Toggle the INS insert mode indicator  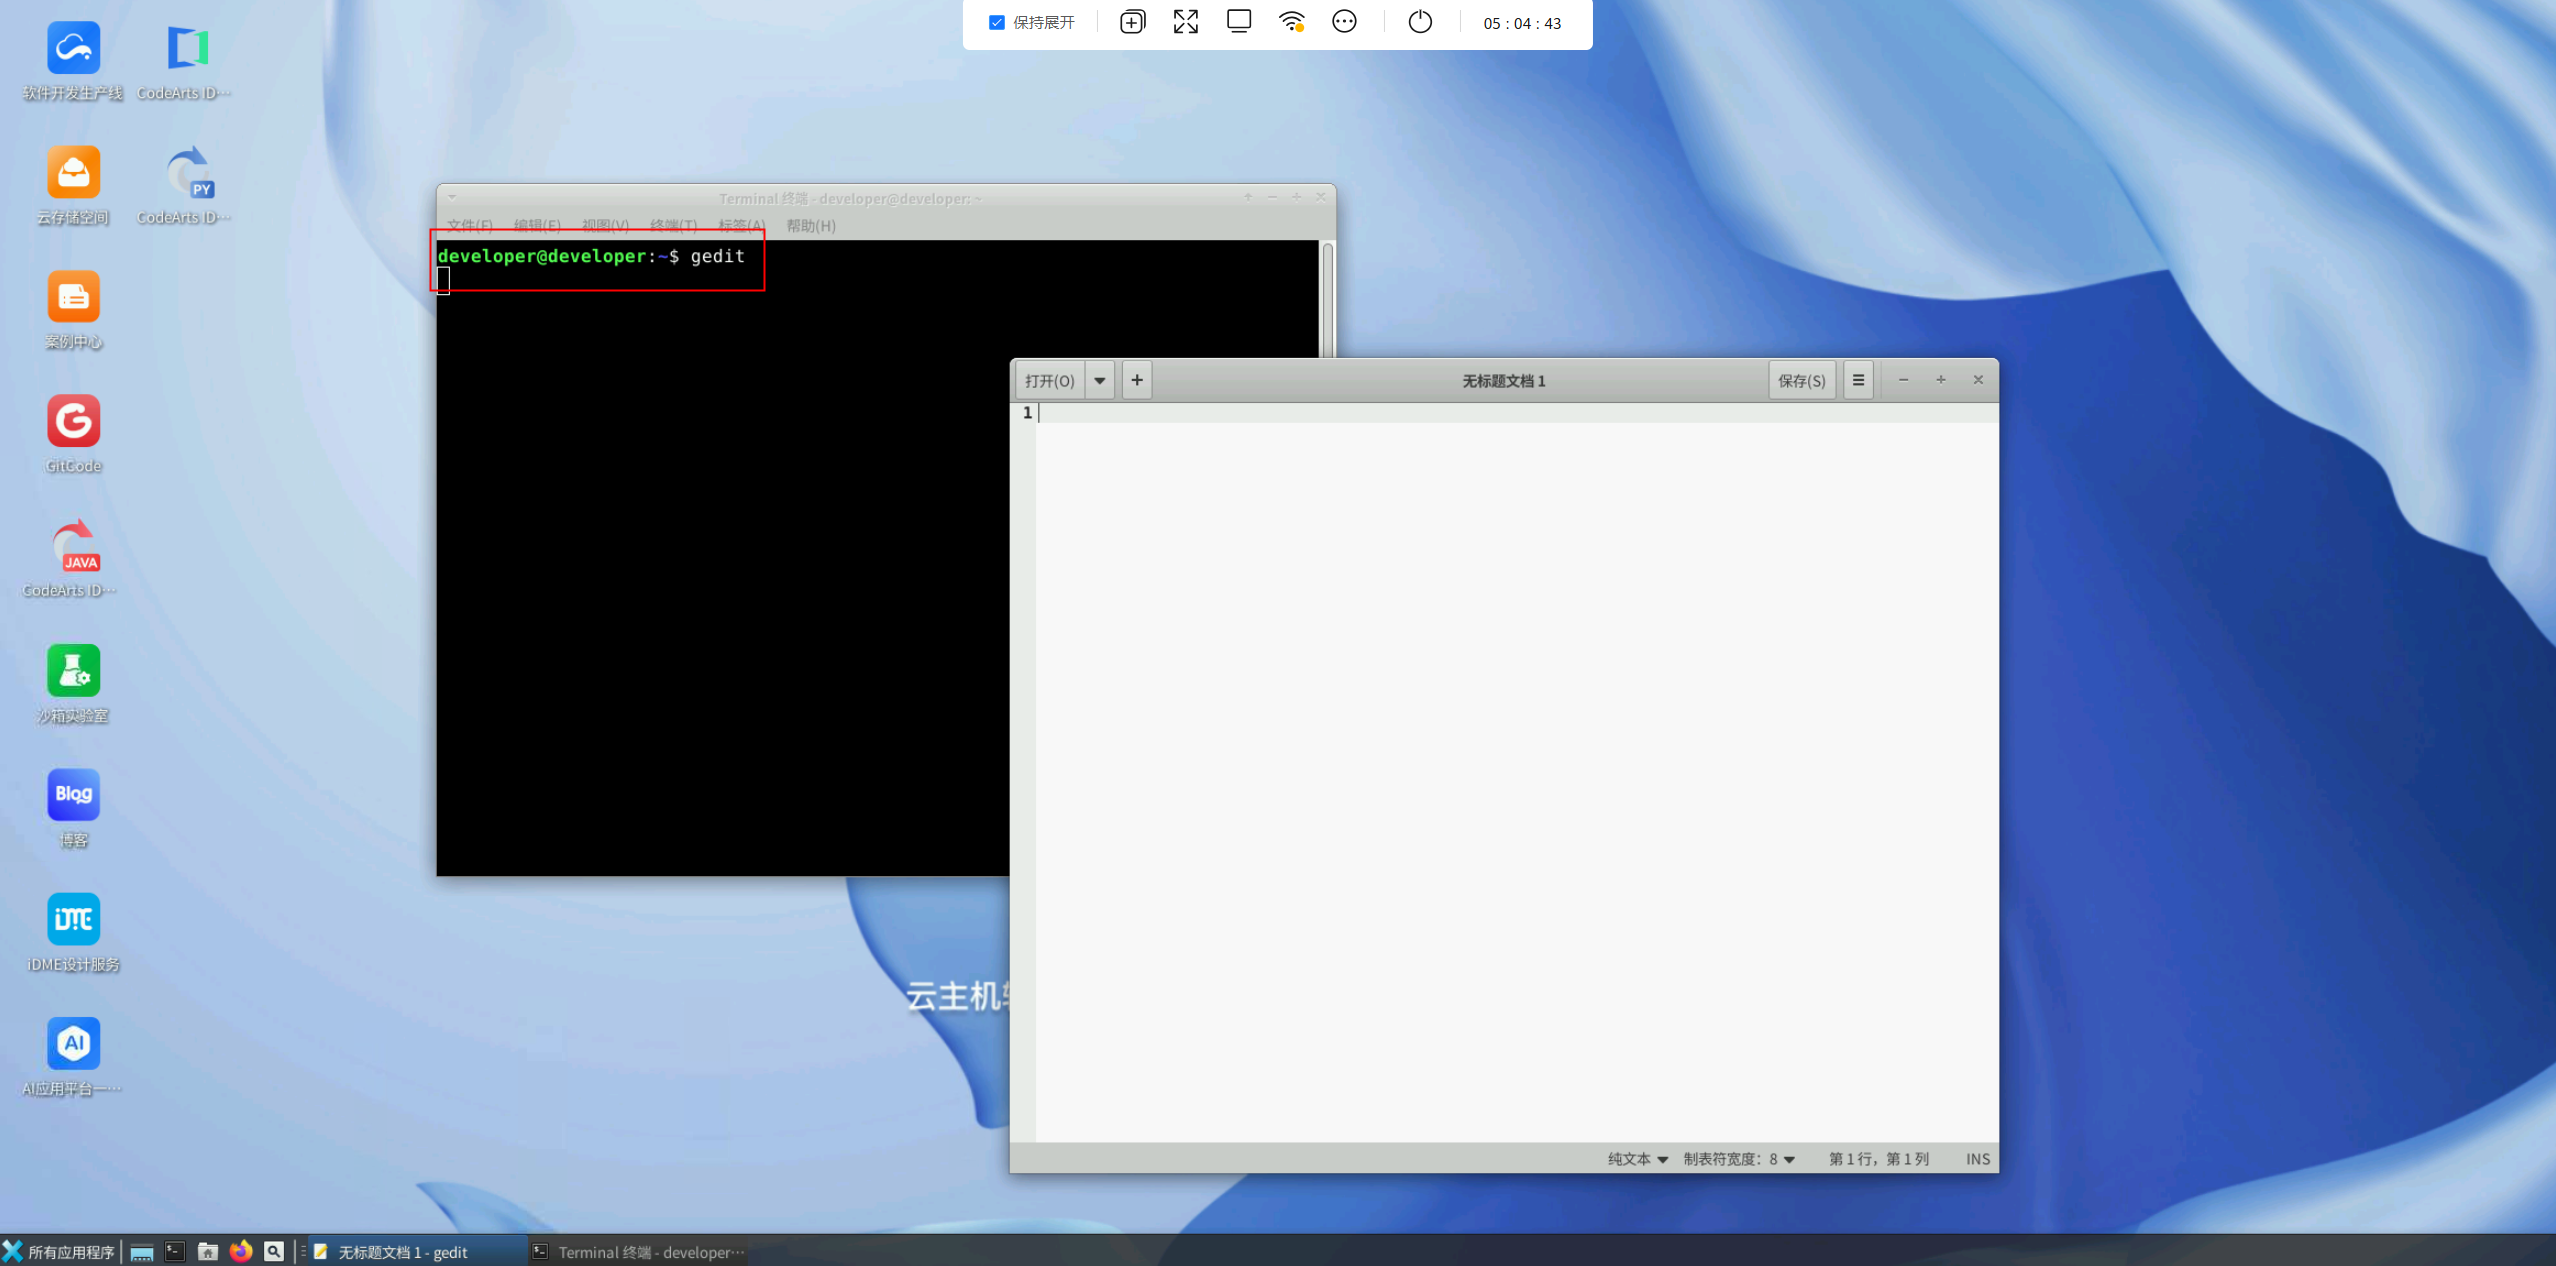point(1977,1159)
